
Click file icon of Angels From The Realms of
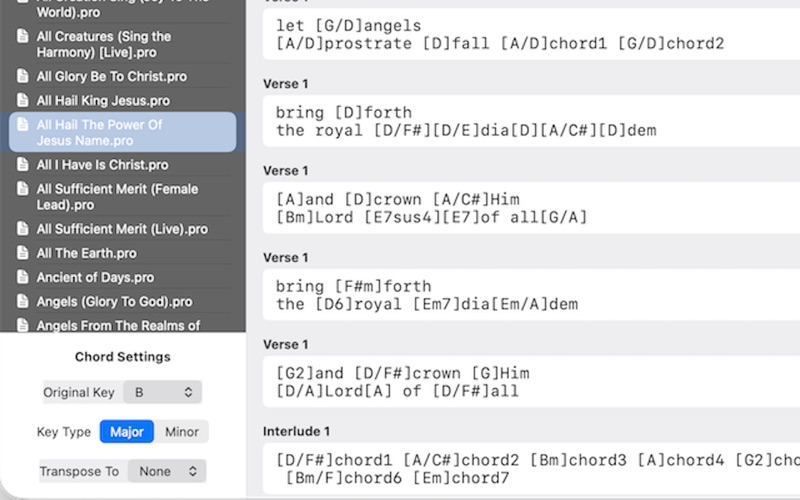(22, 324)
